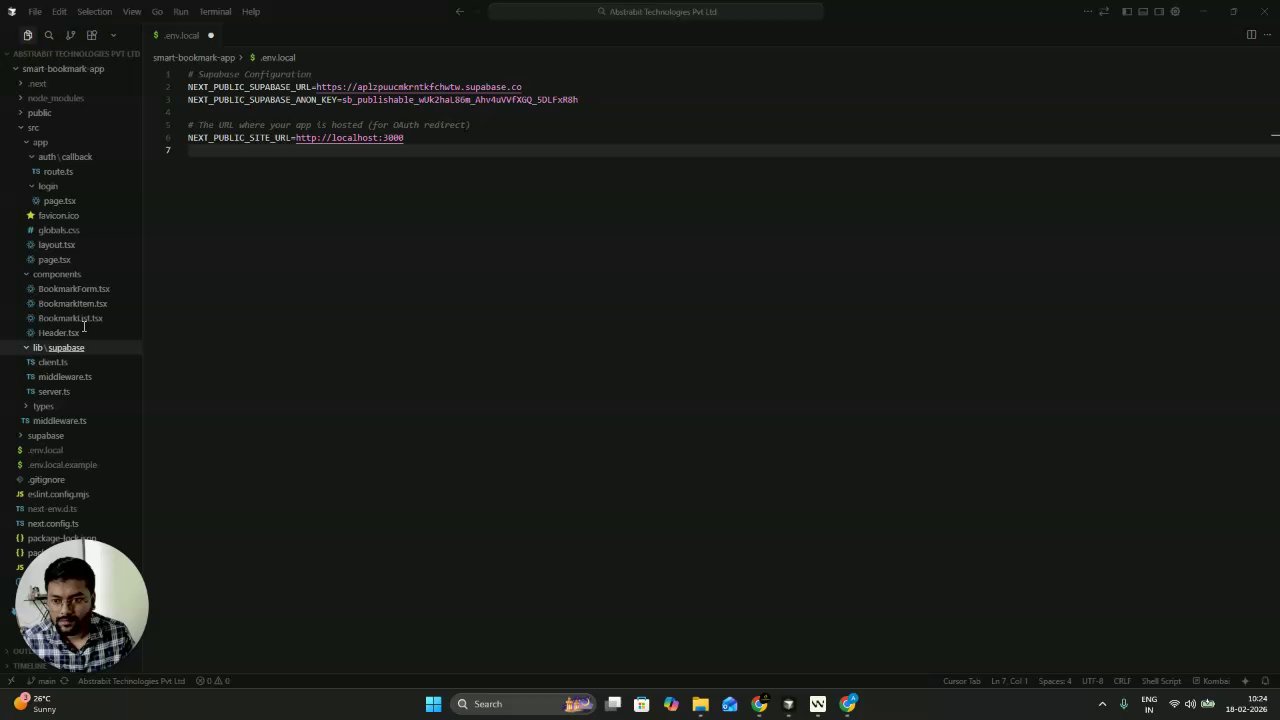
Task: Open title bar more actions ellipsis
Action: pos(1088,12)
